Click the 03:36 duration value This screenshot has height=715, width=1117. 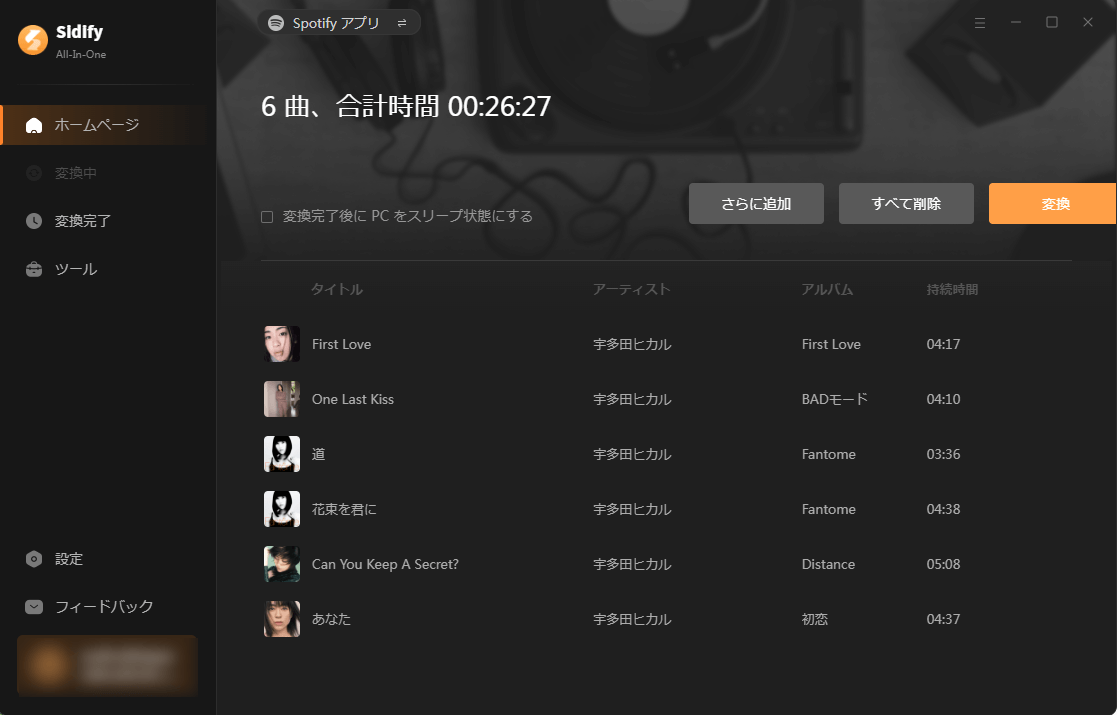[943, 454]
